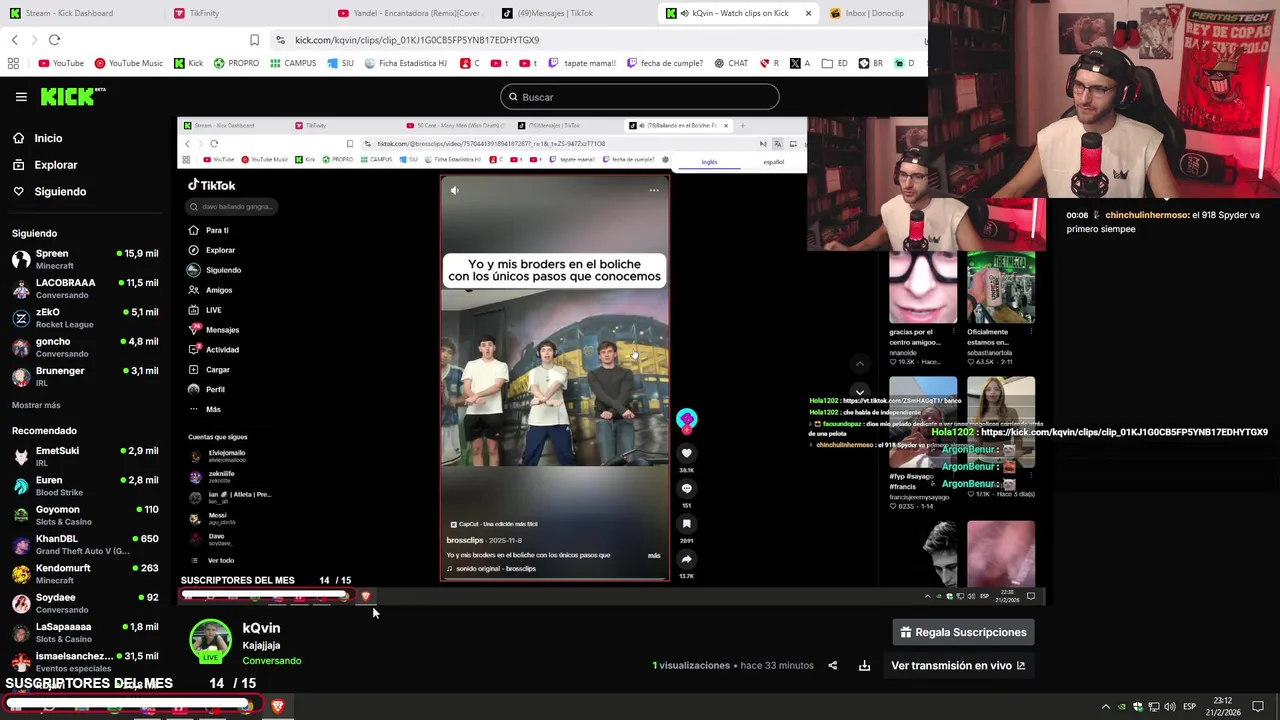Screen dimensions: 1280x720
Task: Reload the Kick clip page
Action: (54, 40)
